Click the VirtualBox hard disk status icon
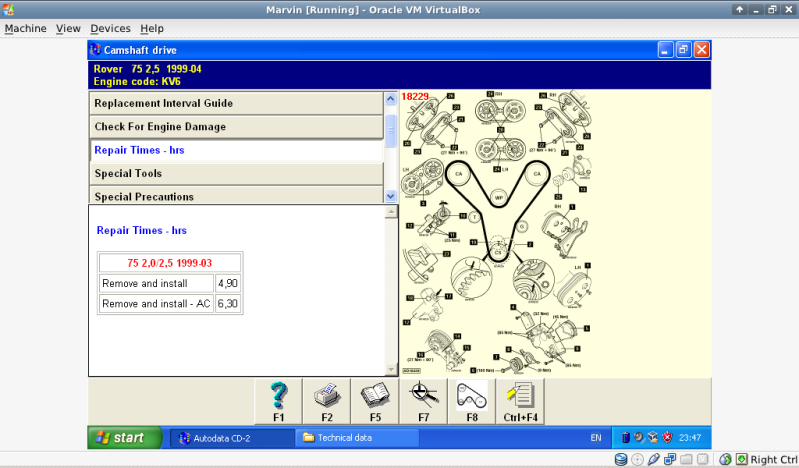The height and width of the screenshot is (468, 799). pos(621,459)
